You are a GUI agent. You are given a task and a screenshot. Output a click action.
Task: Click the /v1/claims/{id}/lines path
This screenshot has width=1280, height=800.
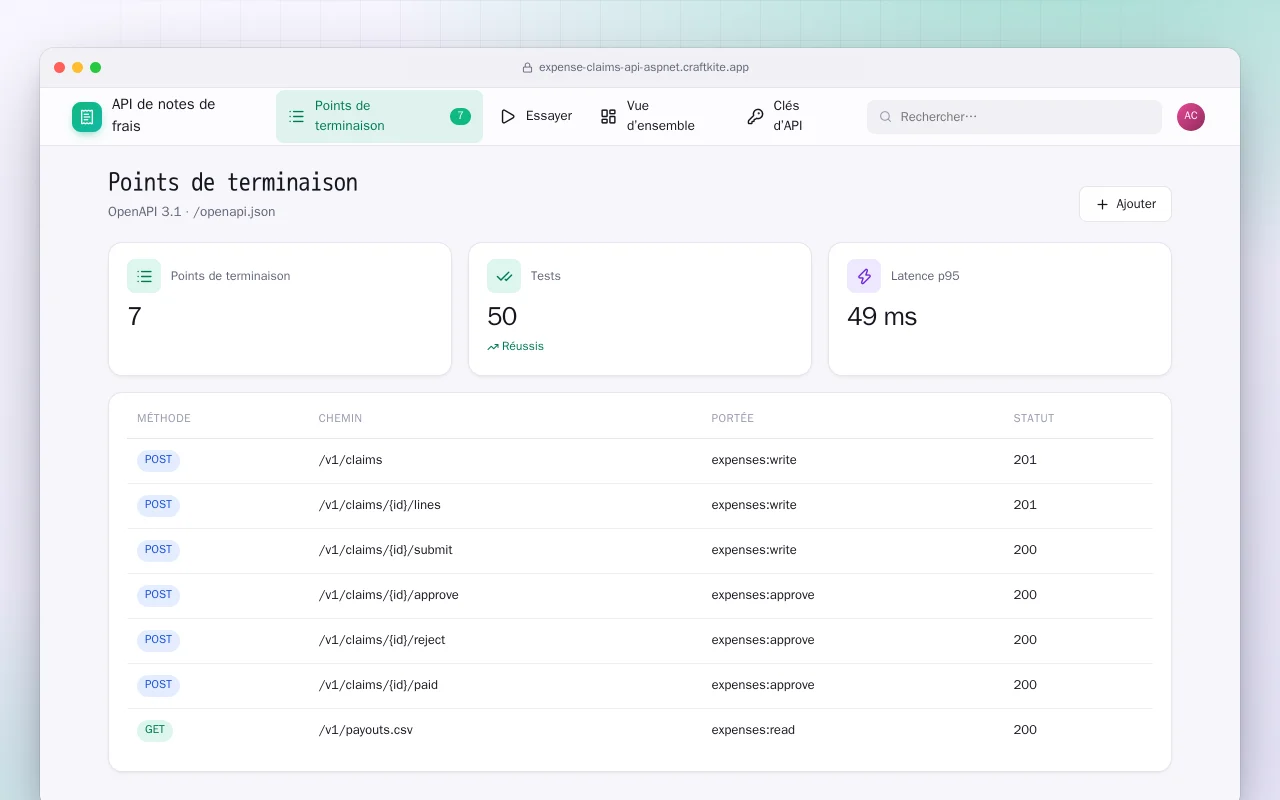[380, 505]
